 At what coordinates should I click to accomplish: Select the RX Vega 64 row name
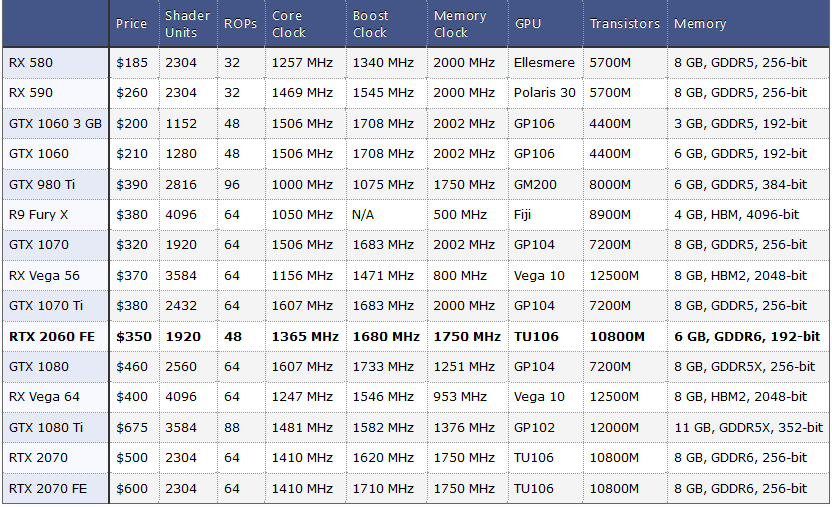[44, 397]
